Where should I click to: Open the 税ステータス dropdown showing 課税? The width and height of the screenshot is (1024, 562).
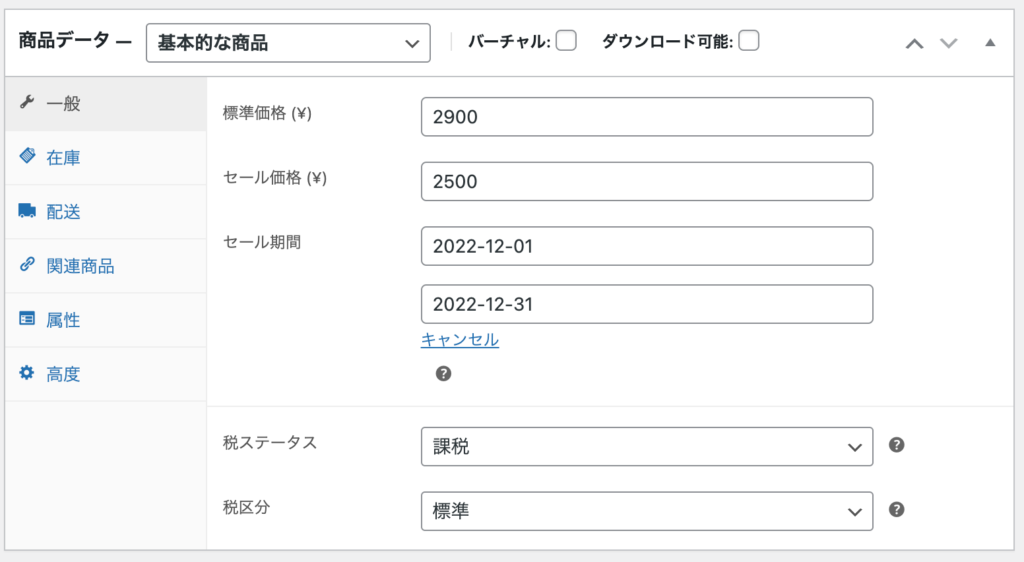[647, 446]
